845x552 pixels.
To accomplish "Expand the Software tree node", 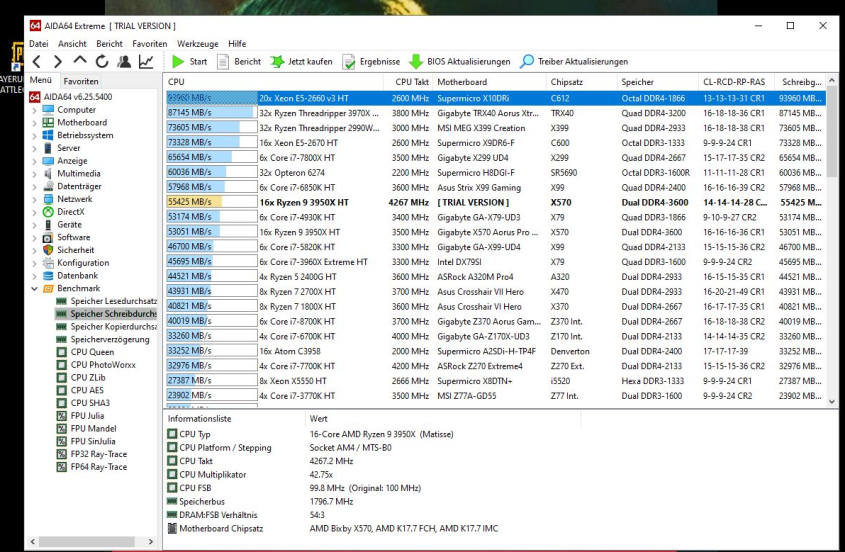I will click(x=34, y=238).
